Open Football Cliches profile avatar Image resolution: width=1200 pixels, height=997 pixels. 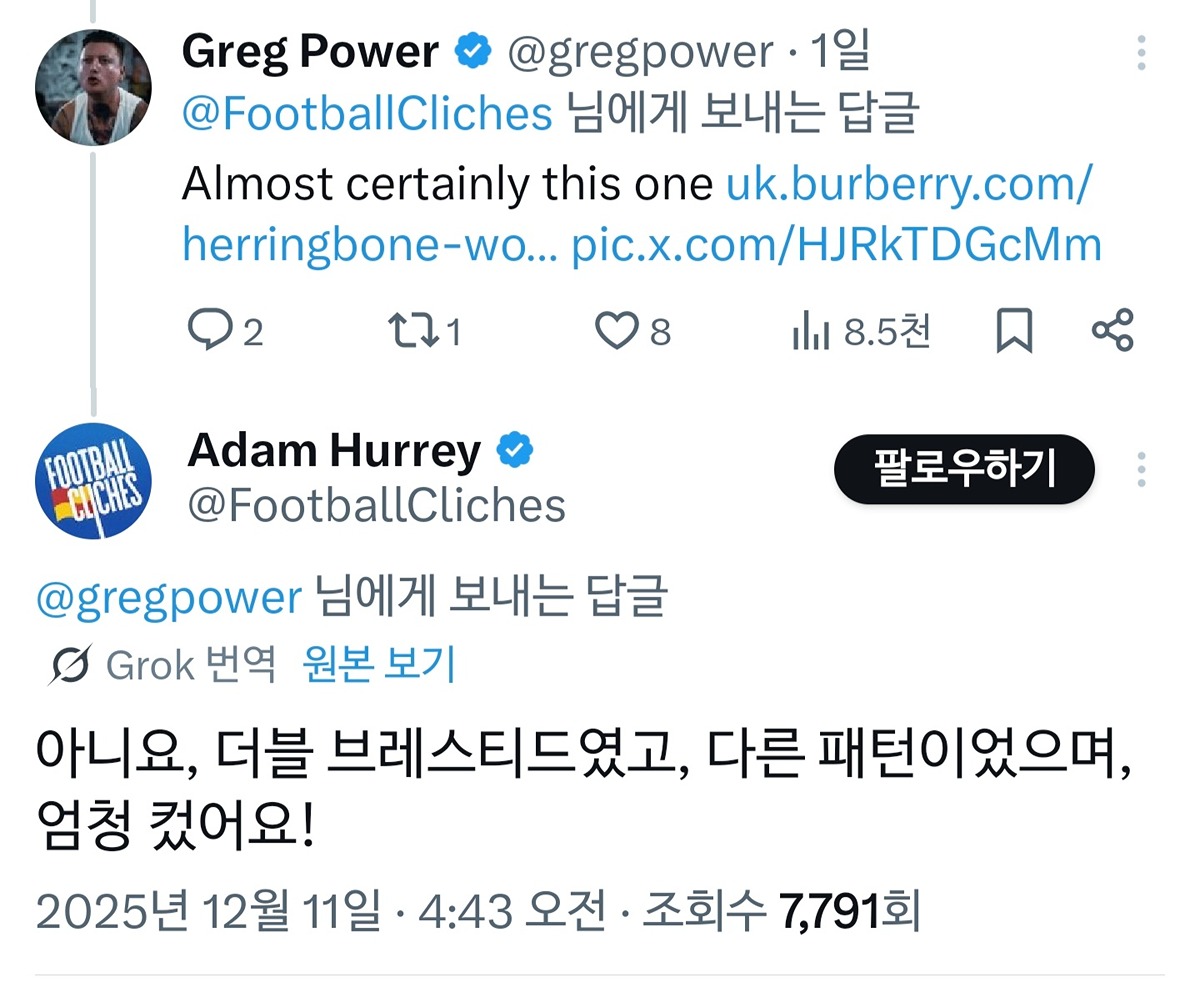[x=93, y=481]
